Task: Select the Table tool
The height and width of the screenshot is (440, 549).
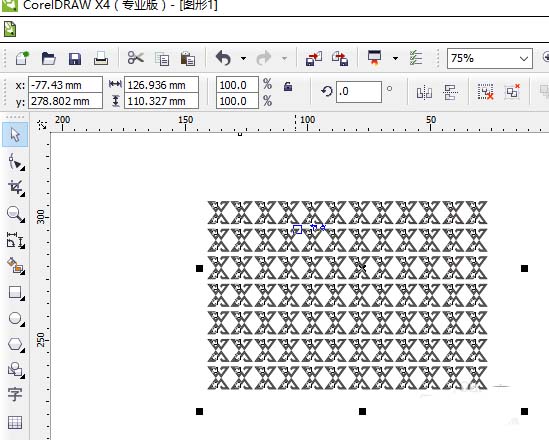Action: [x=15, y=422]
